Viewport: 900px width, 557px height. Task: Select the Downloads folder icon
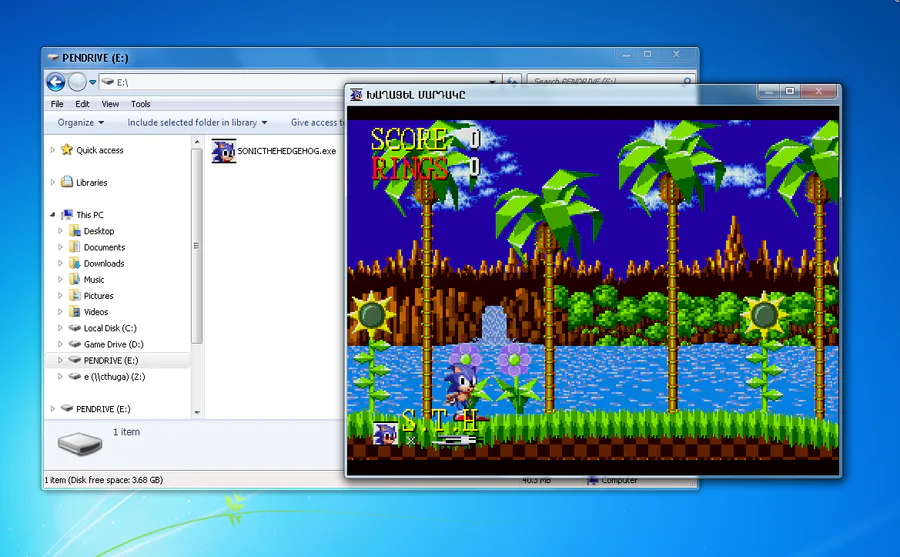click(x=75, y=263)
